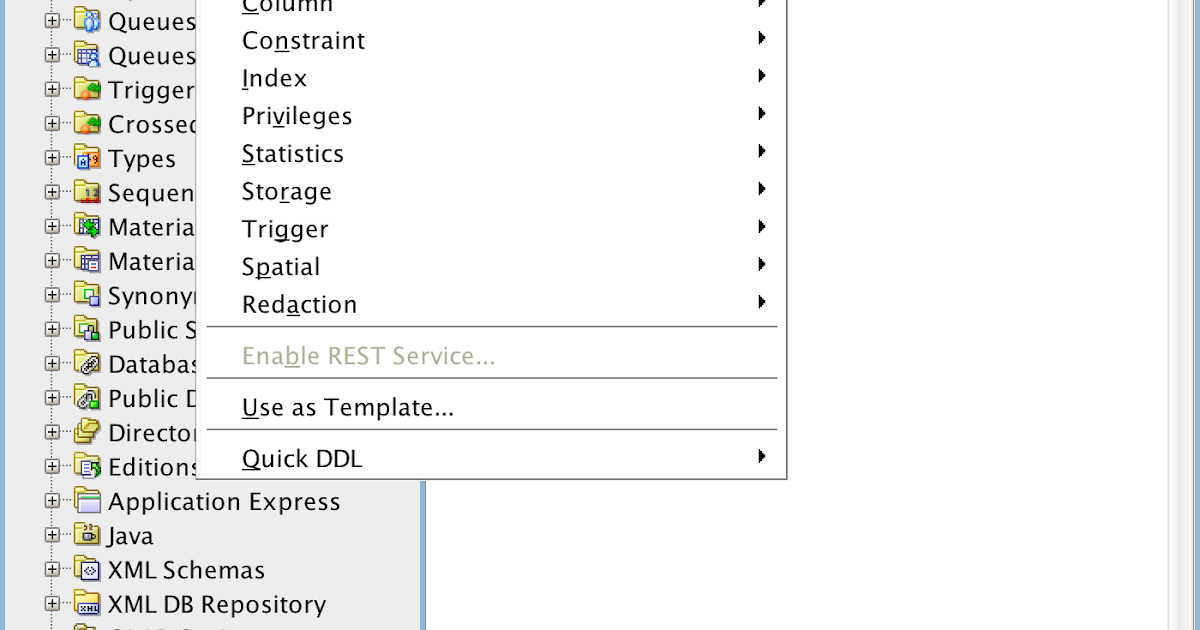Select the Materialized Views icon

point(88,227)
